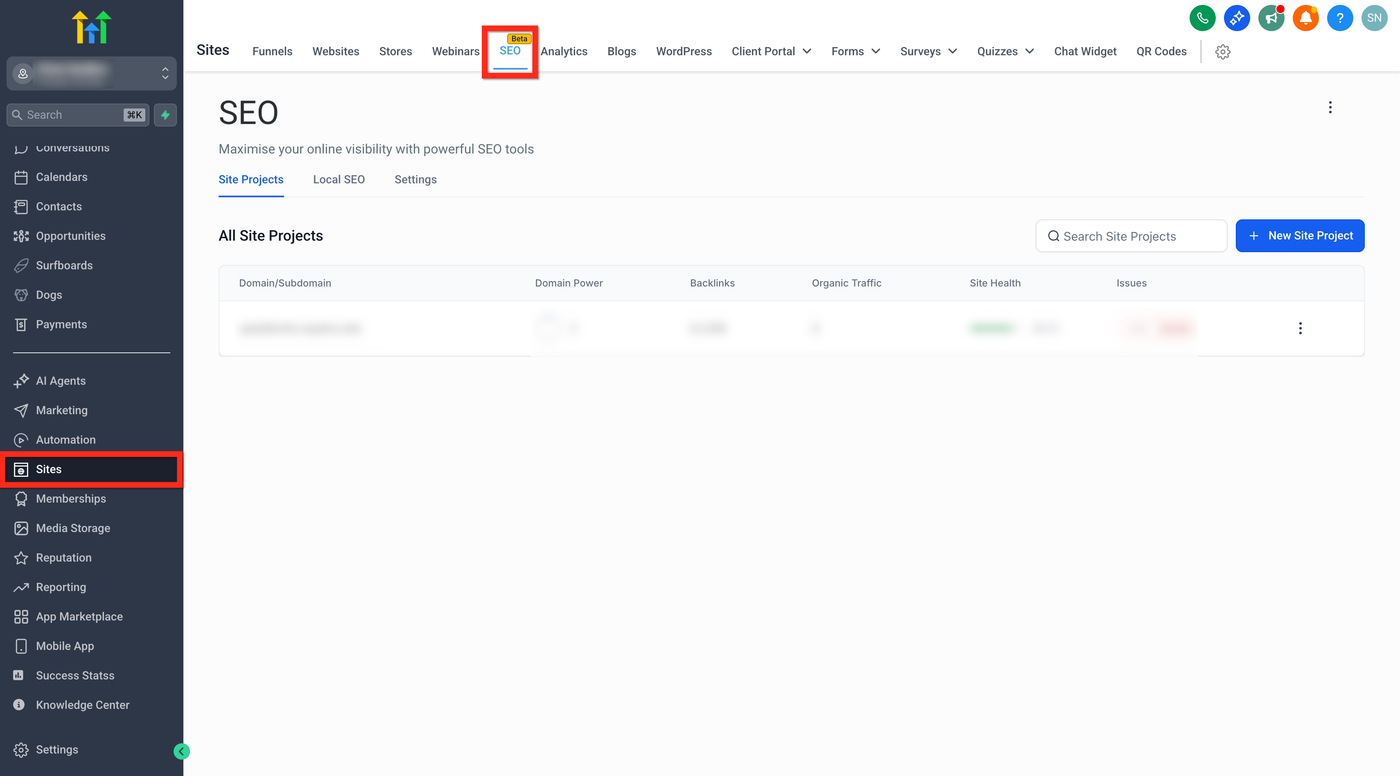Select the SEO Beta tab
The height and width of the screenshot is (776, 1400).
(x=510, y=50)
